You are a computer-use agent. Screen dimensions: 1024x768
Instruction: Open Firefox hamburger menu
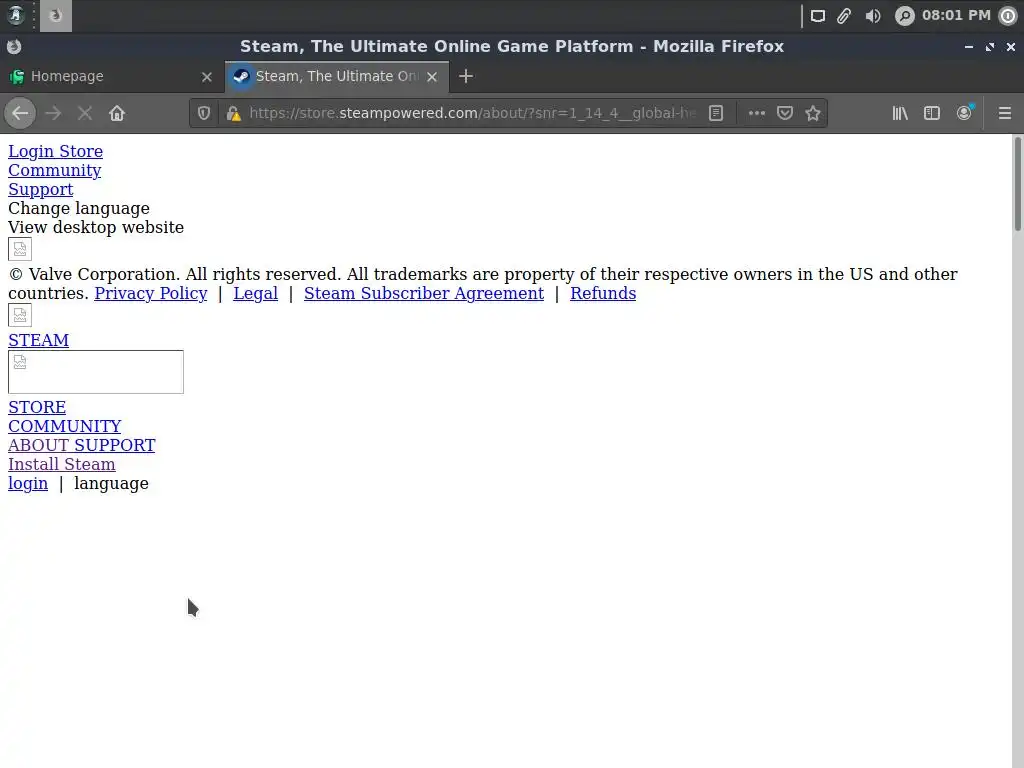pyautogui.click(x=1004, y=113)
